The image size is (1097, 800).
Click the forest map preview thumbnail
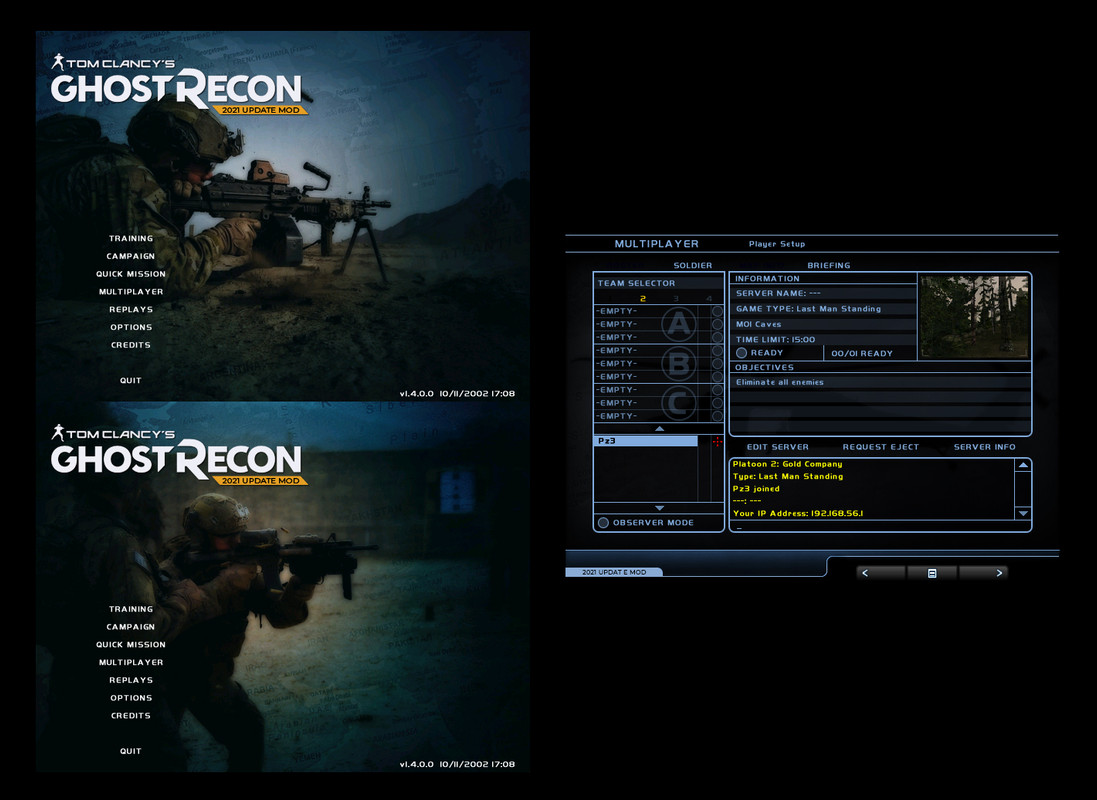(x=974, y=316)
